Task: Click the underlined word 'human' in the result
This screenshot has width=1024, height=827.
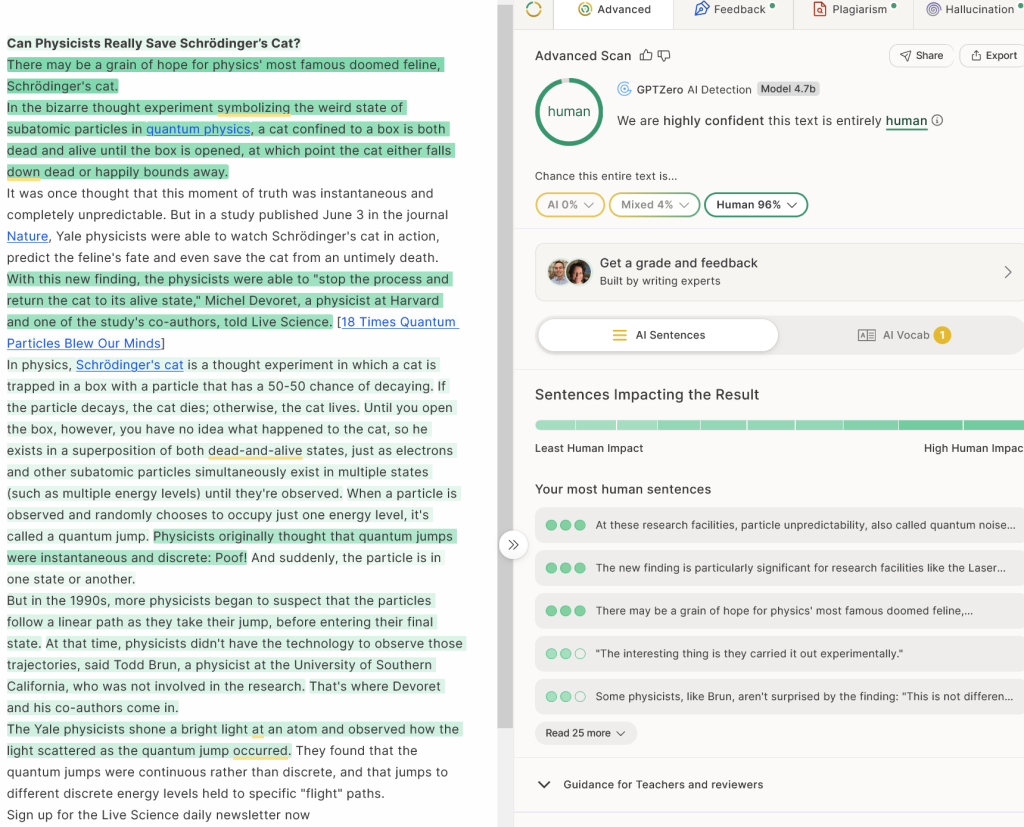Action: click(906, 121)
